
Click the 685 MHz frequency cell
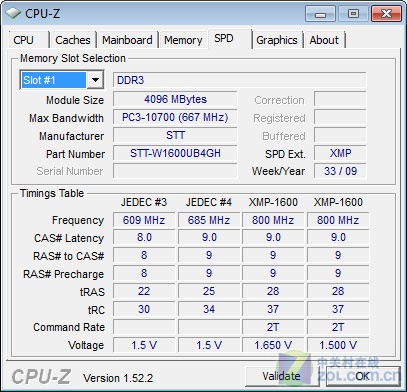pos(209,220)
